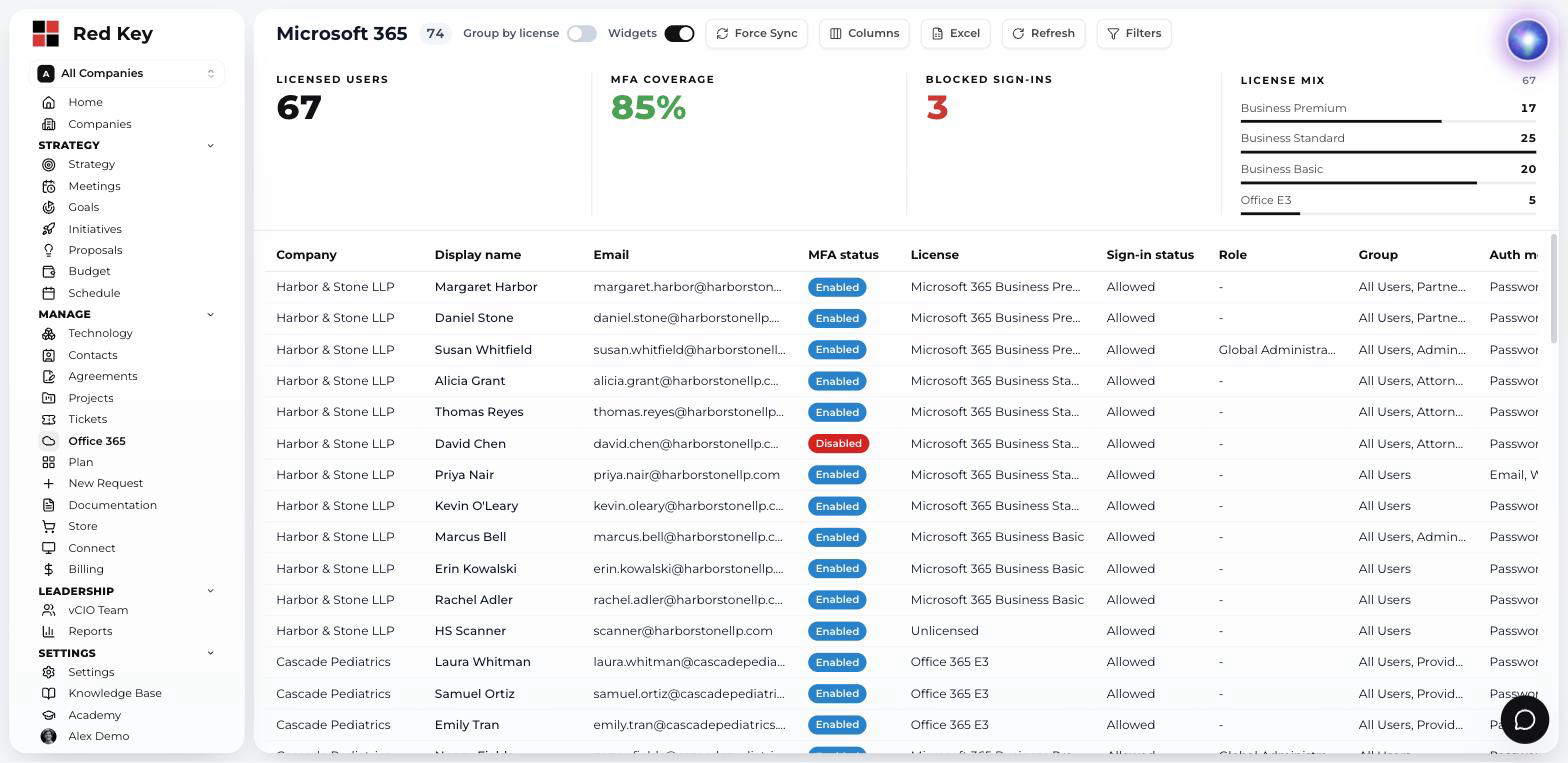Click the Strategy target icon
1568x763 pixels.
48,164
